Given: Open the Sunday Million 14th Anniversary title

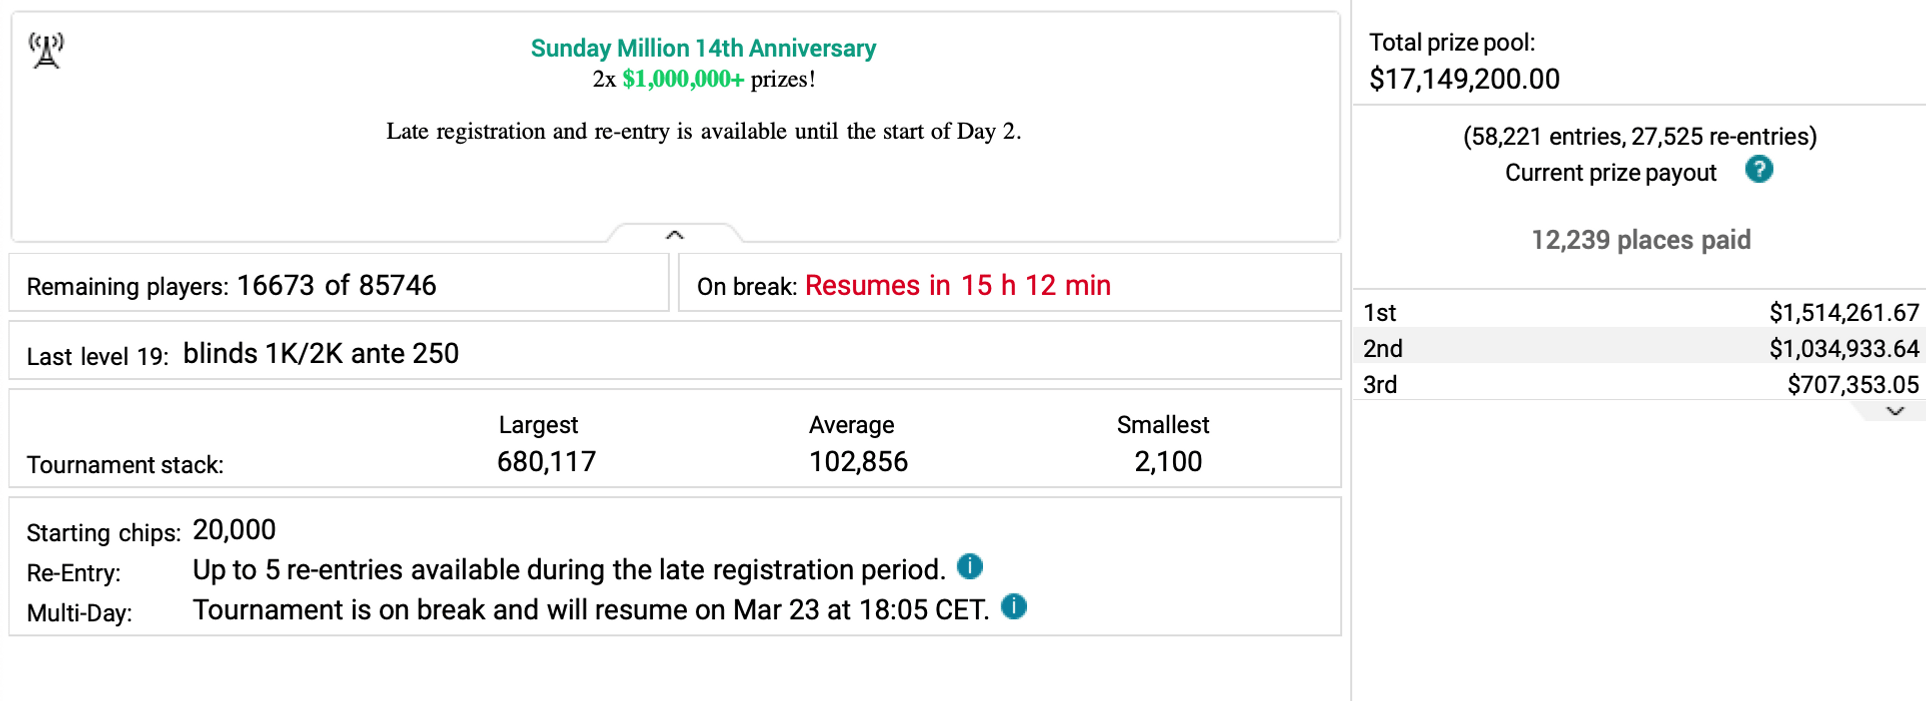Looking at the screenshot, I should (x=703, y=48).
